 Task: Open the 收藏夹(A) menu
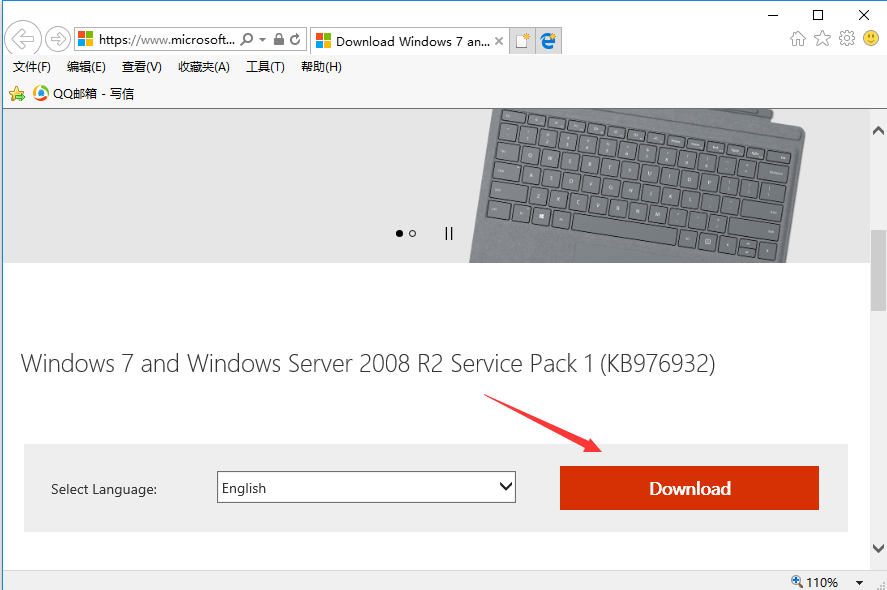[x=203, y=67]
